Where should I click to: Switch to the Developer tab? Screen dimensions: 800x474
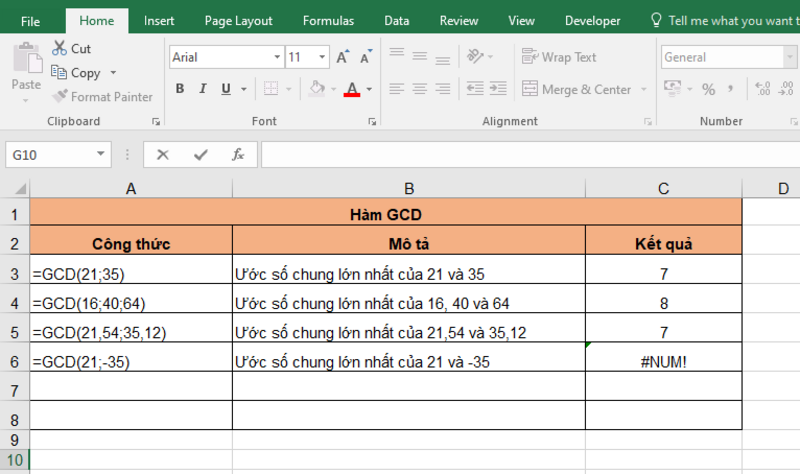click(x=592, y=21)
